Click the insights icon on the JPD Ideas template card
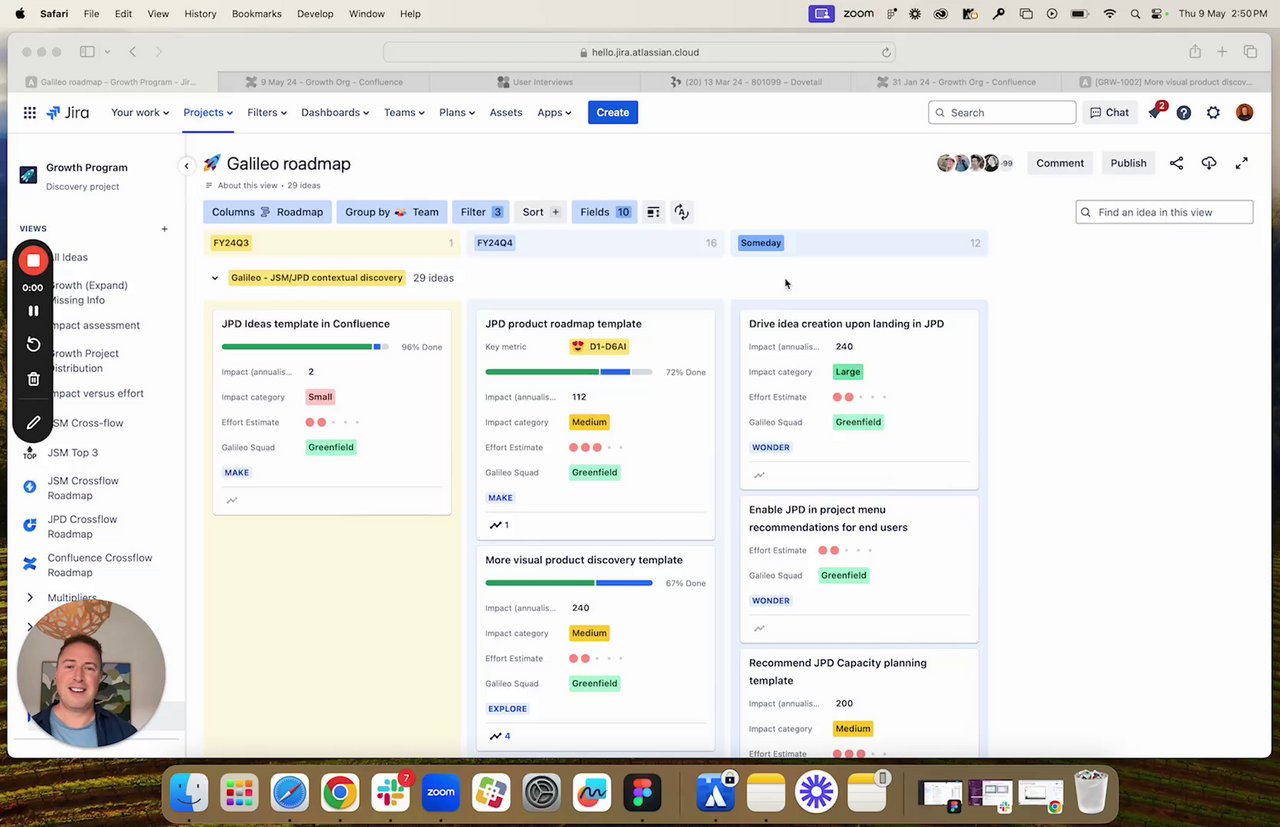Screen dimensions: 1280x827 (232, 500)
